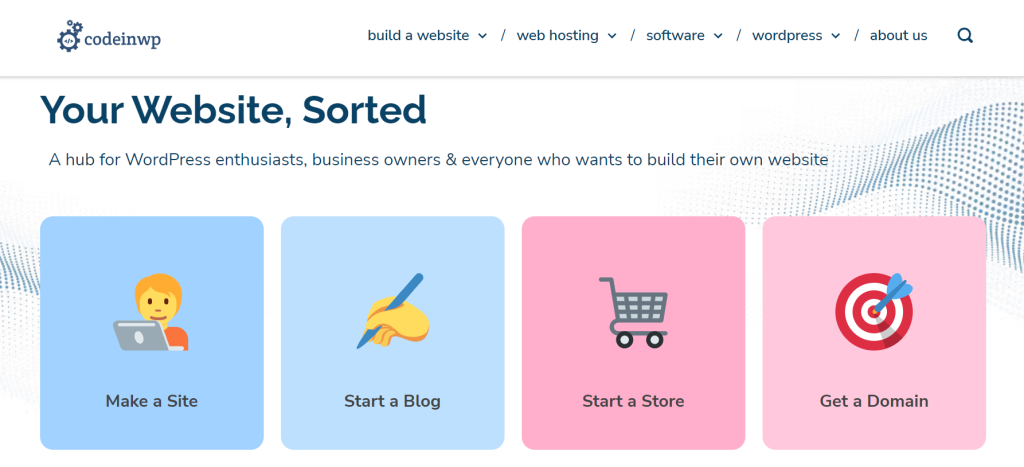Click the dartboard target icon
Image resolution: width=1024 pixels, height=467 pixels.
click(x=874, y=312)
